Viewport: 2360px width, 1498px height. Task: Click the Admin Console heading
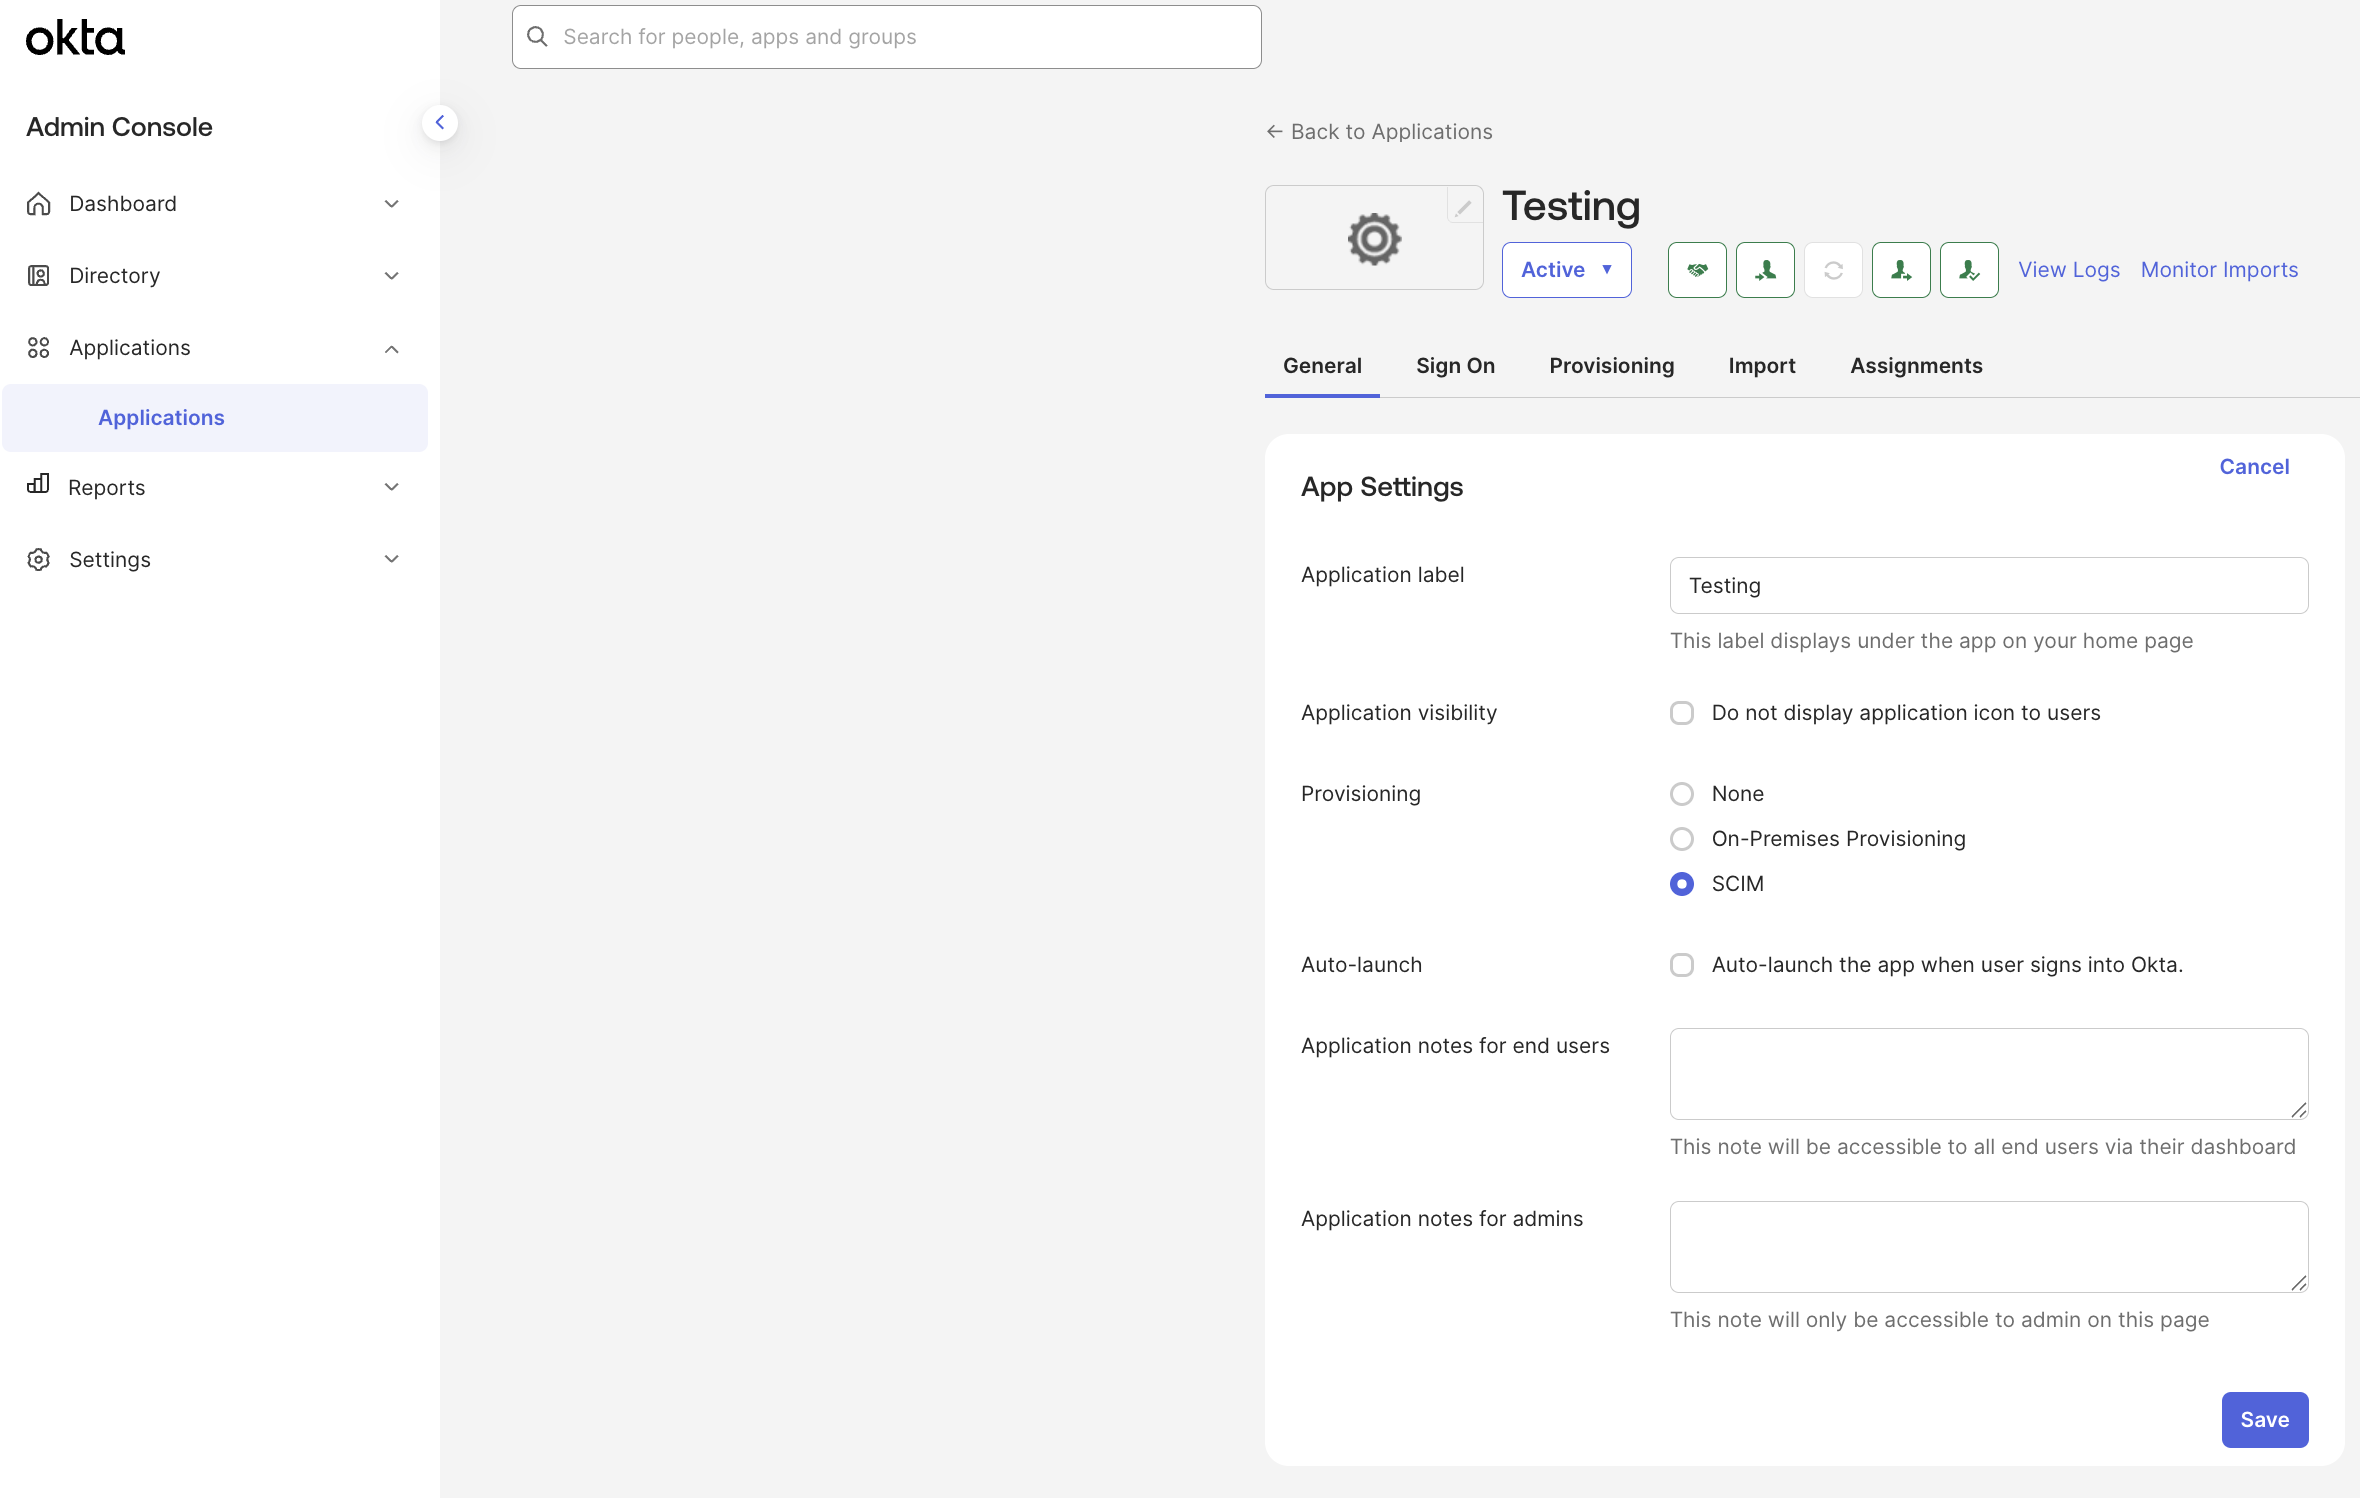pos(119,127)
